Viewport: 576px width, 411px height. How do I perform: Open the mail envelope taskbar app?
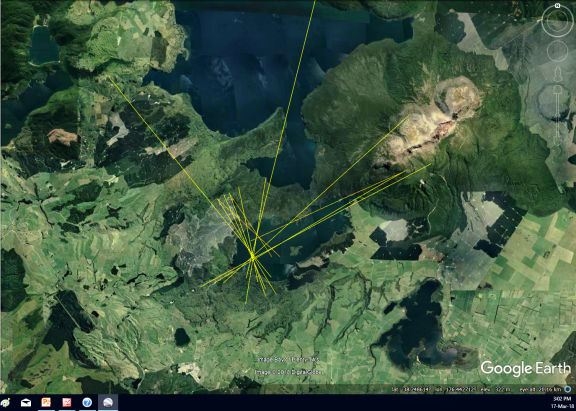[x=26, y=403]
